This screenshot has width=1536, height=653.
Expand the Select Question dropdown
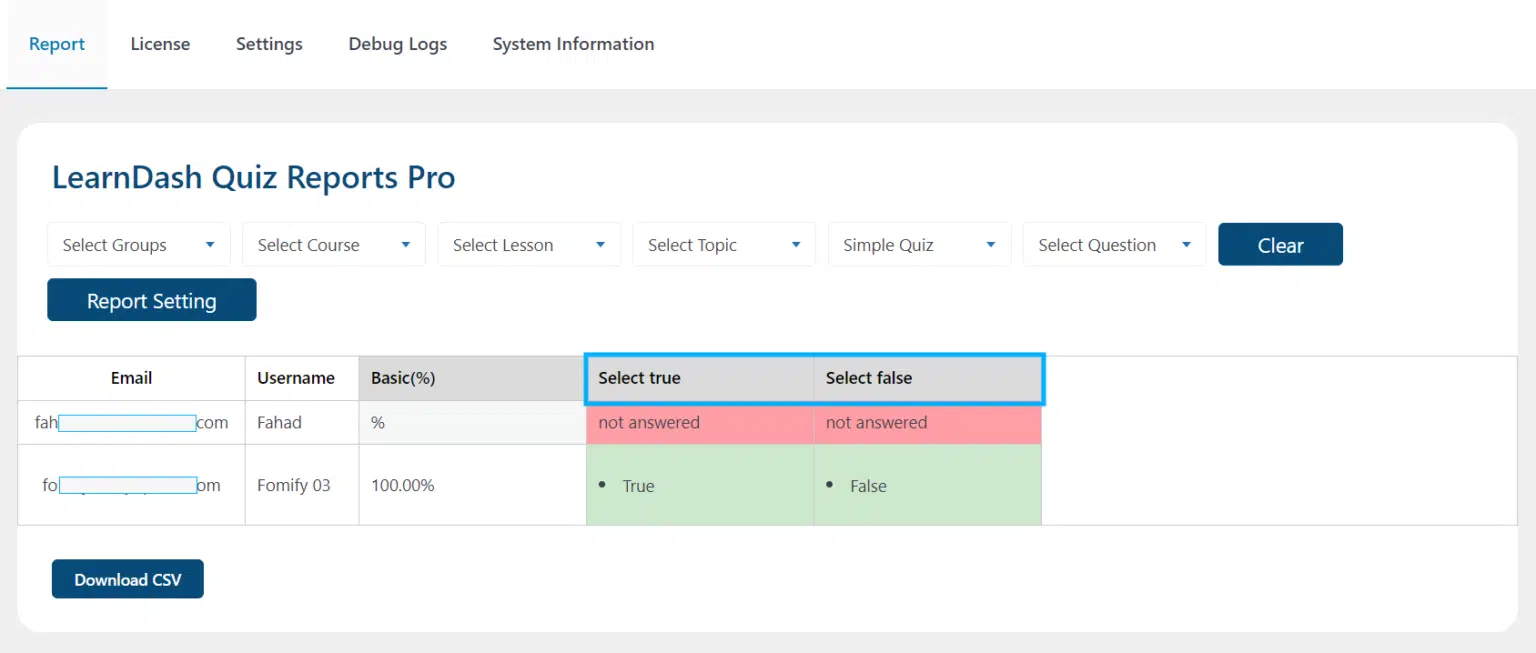coord(1114,245)
